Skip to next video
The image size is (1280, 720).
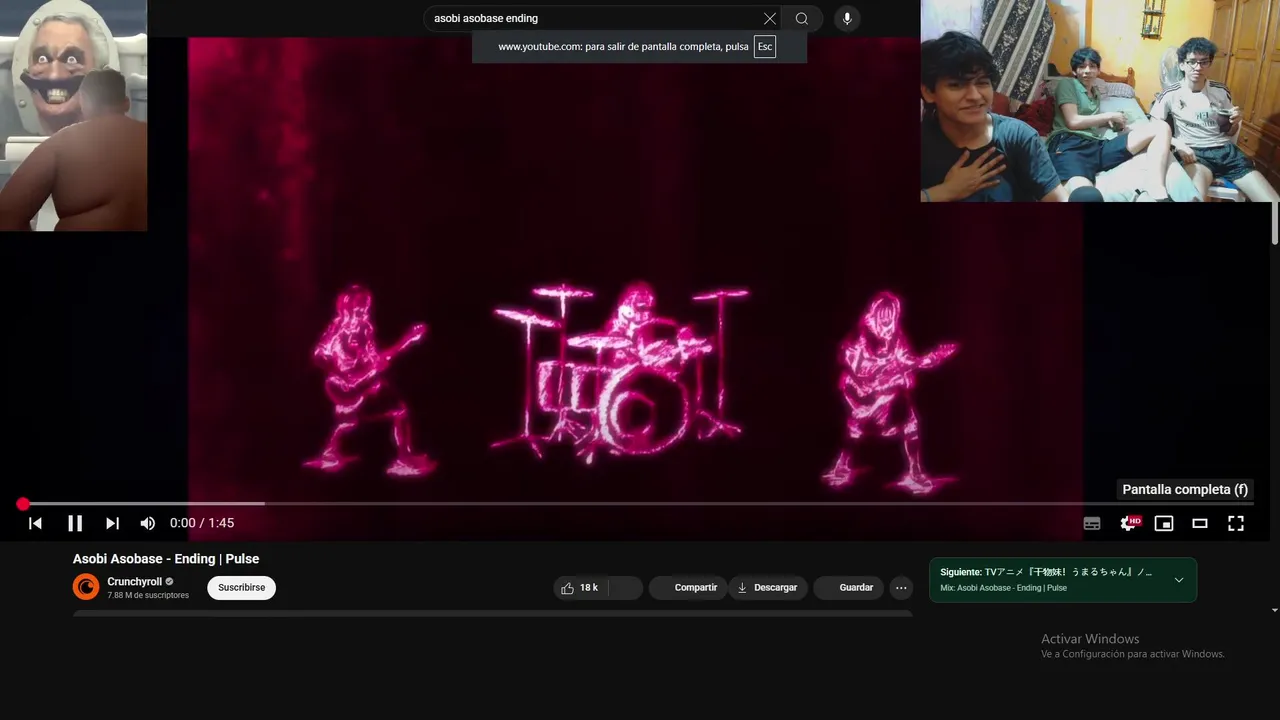click(112, 523)
